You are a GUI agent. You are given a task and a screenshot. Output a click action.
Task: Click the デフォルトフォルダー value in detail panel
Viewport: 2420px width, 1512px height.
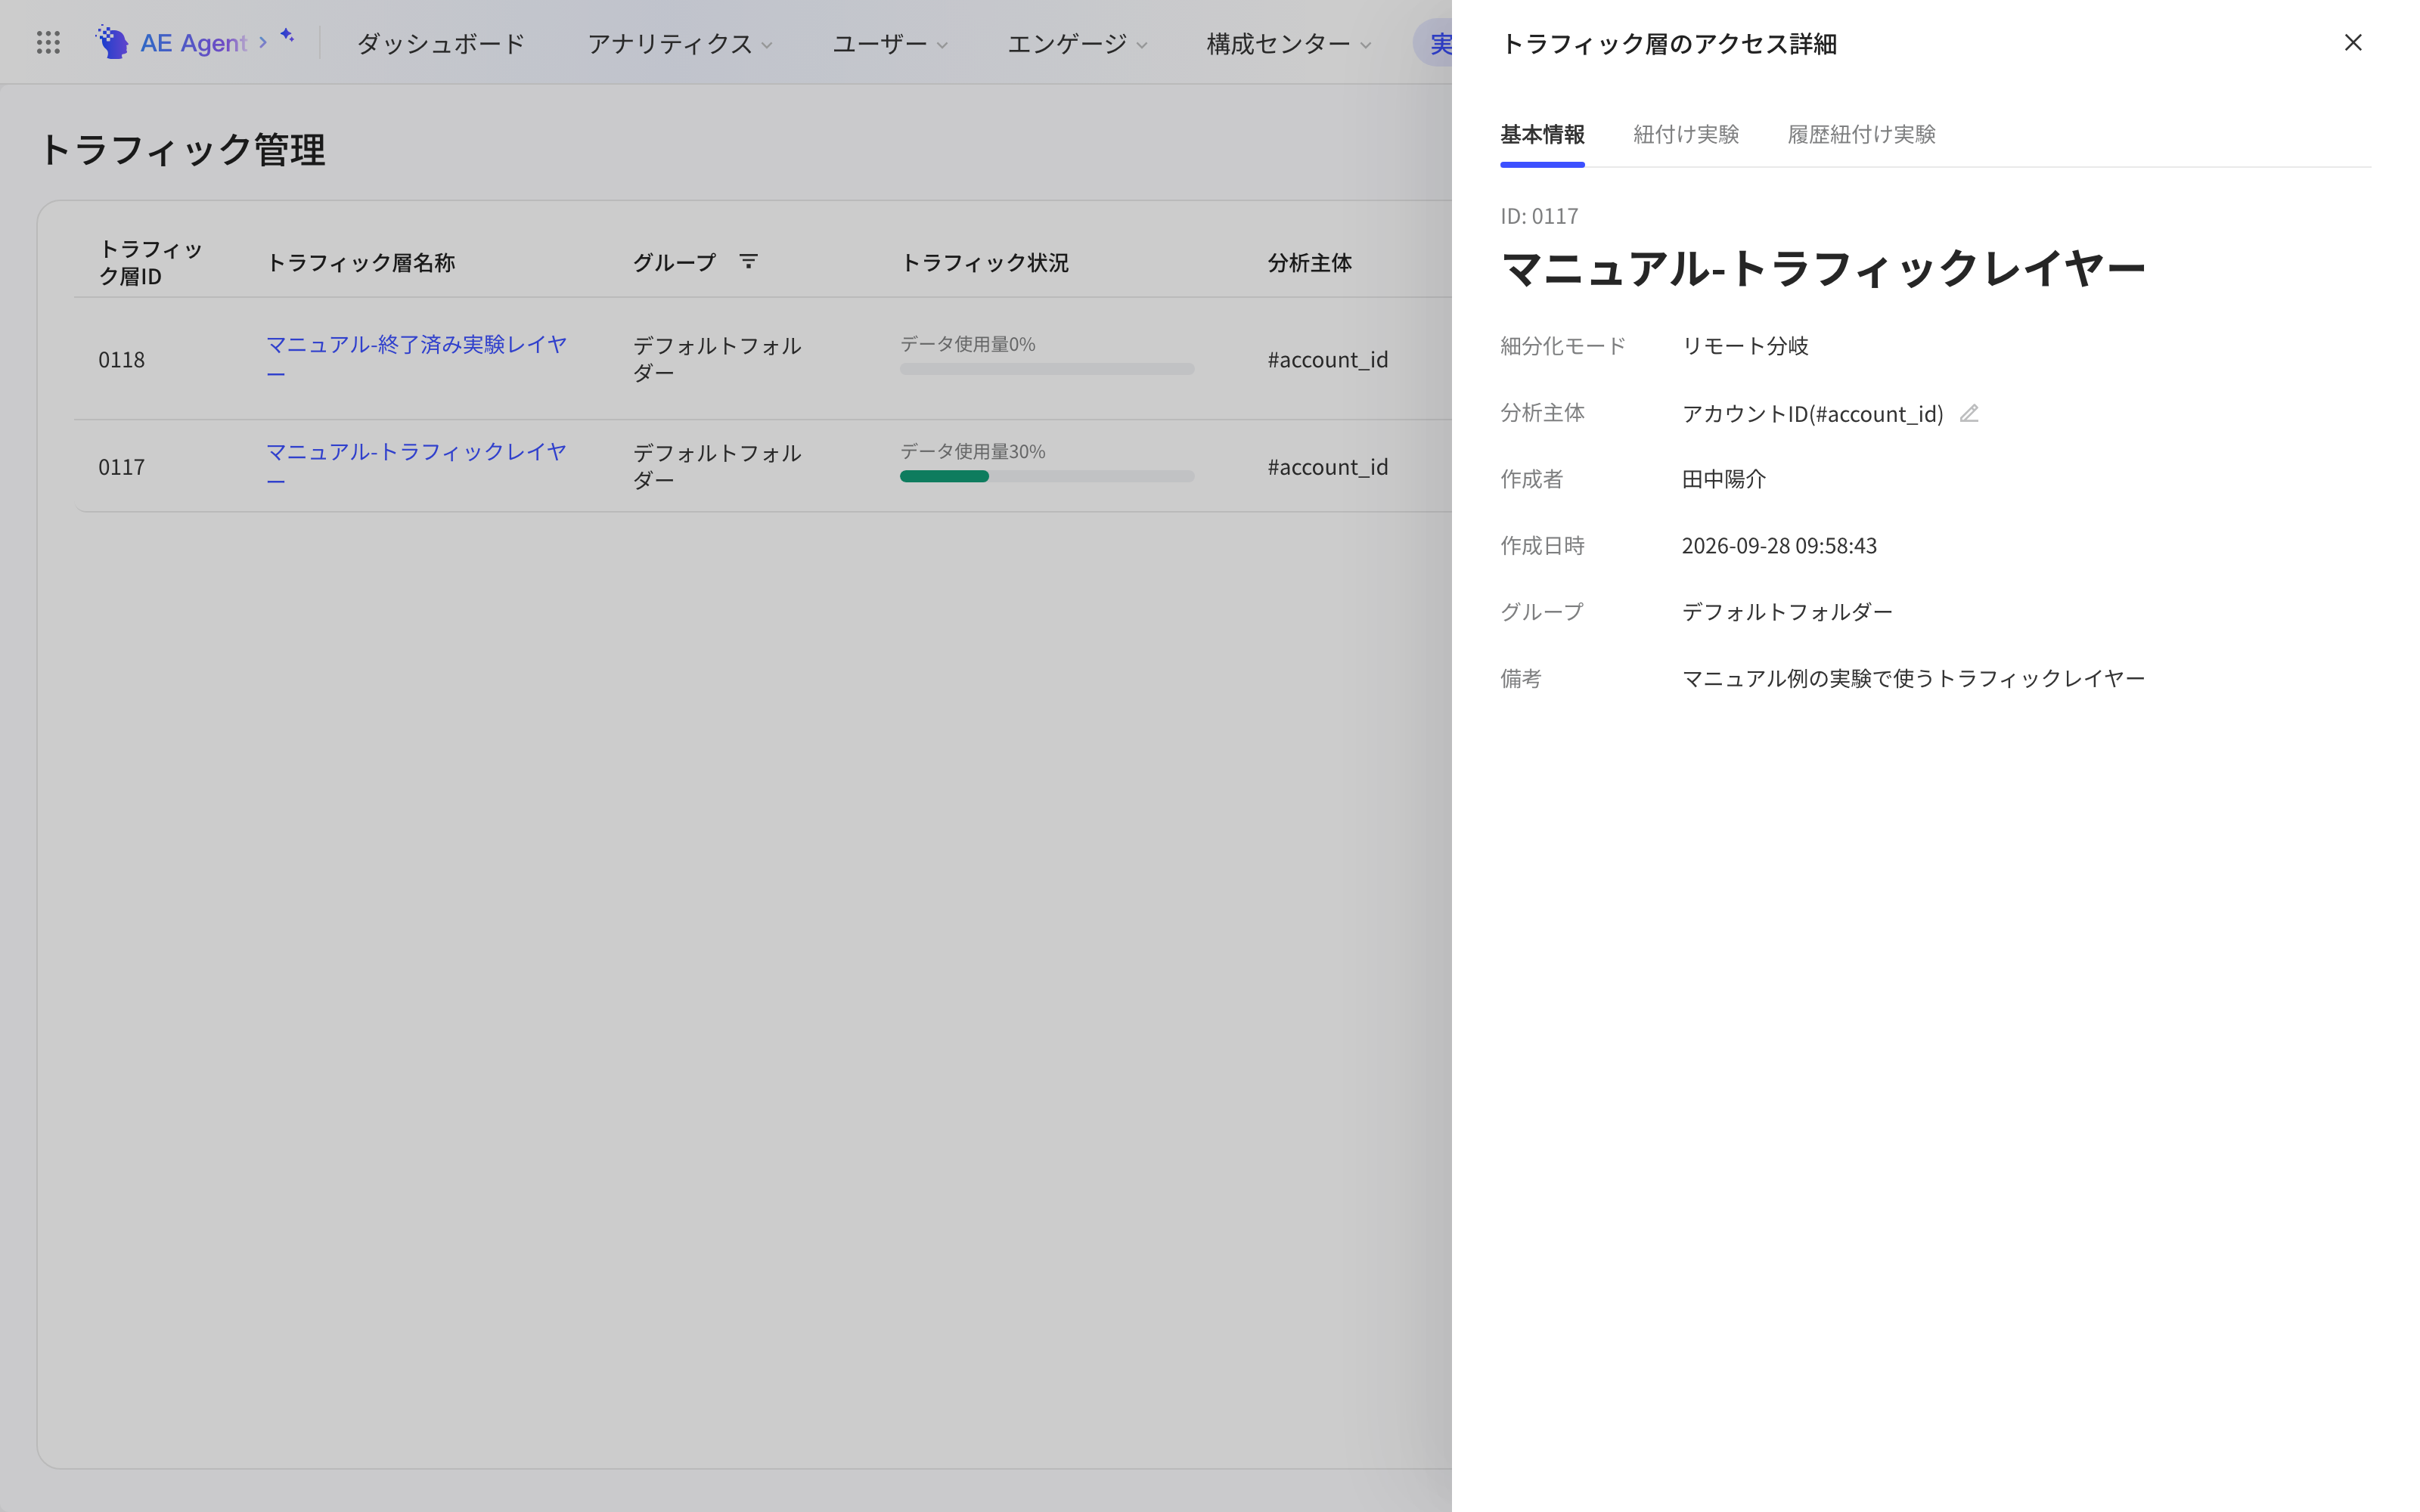(1787, 612)
